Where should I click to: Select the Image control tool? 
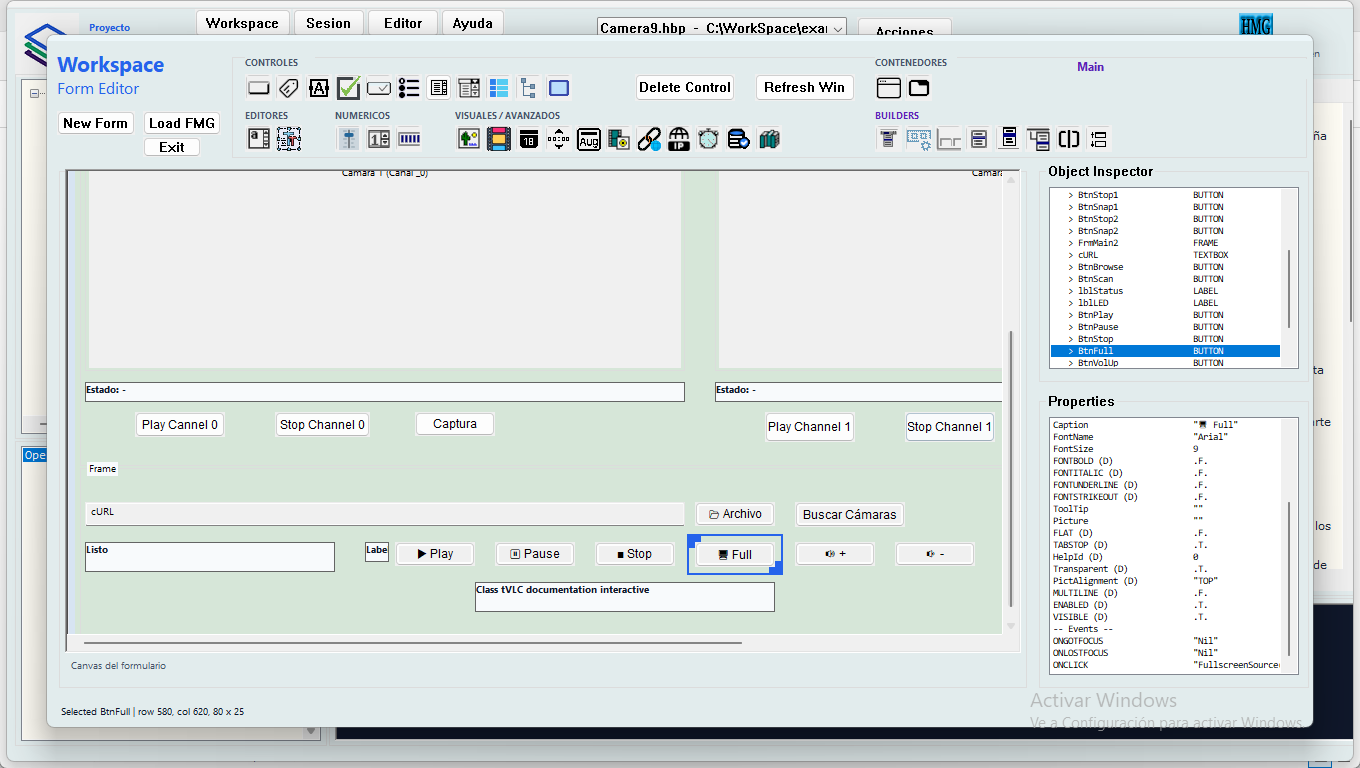pyautogui.click(x=469, y=139)
